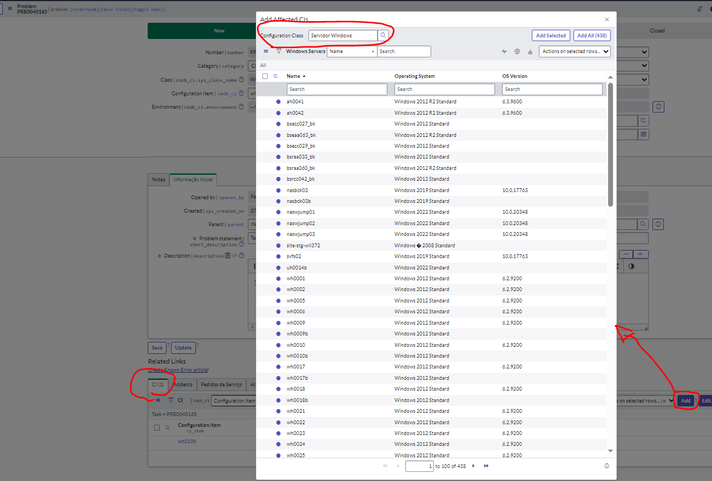Open Configuration Item dropdown in CI list
The image size is (712, 481).
click(234, 401)
